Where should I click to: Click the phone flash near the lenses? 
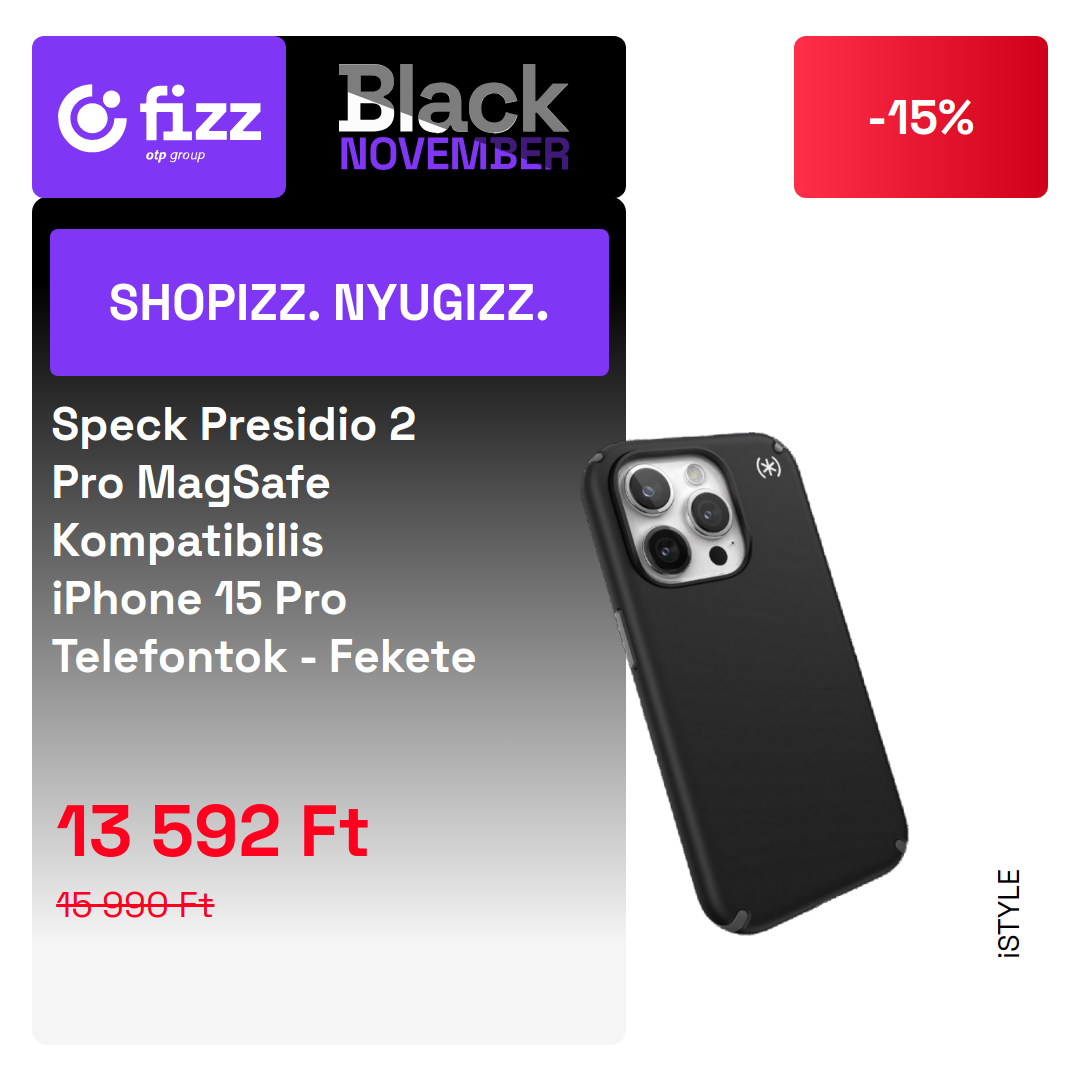[696, 474]
